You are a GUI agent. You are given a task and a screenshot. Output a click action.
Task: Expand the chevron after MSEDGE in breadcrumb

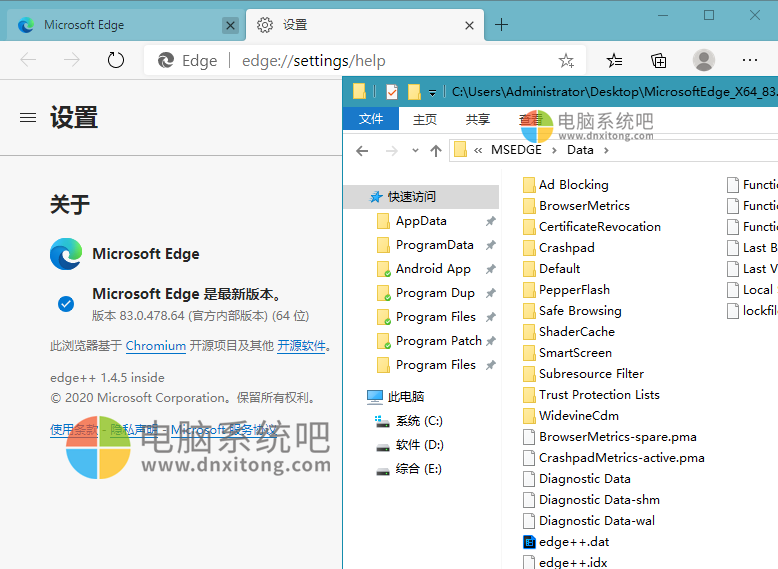point(554,150)
